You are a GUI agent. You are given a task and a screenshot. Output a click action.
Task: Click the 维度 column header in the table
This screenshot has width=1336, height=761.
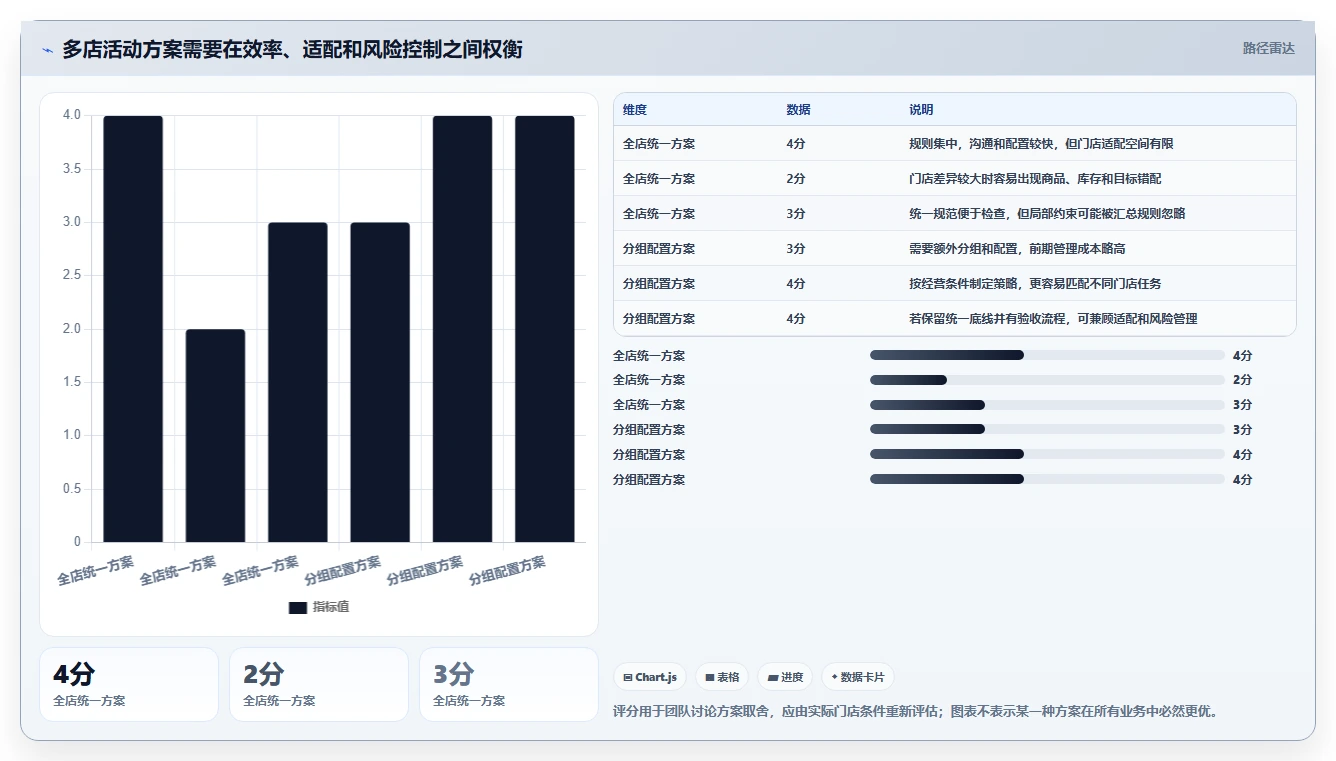[635, 110]
